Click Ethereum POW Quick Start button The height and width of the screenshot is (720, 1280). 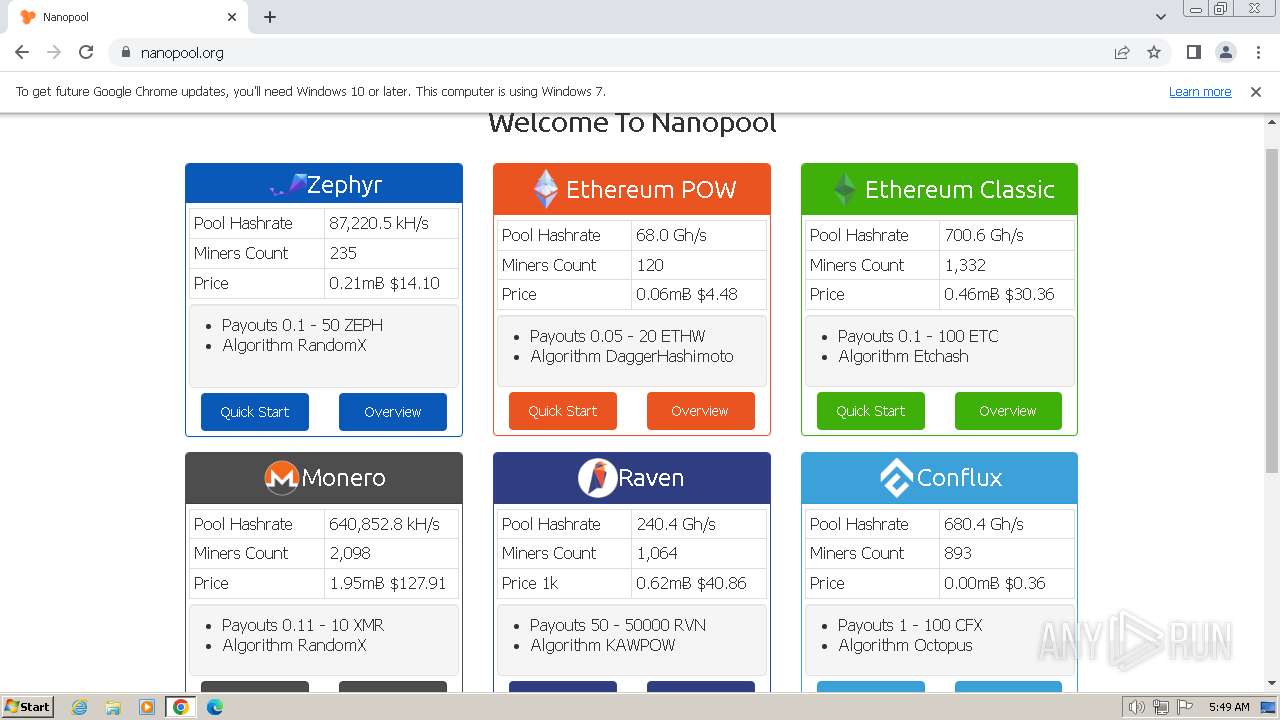point(563,411)
